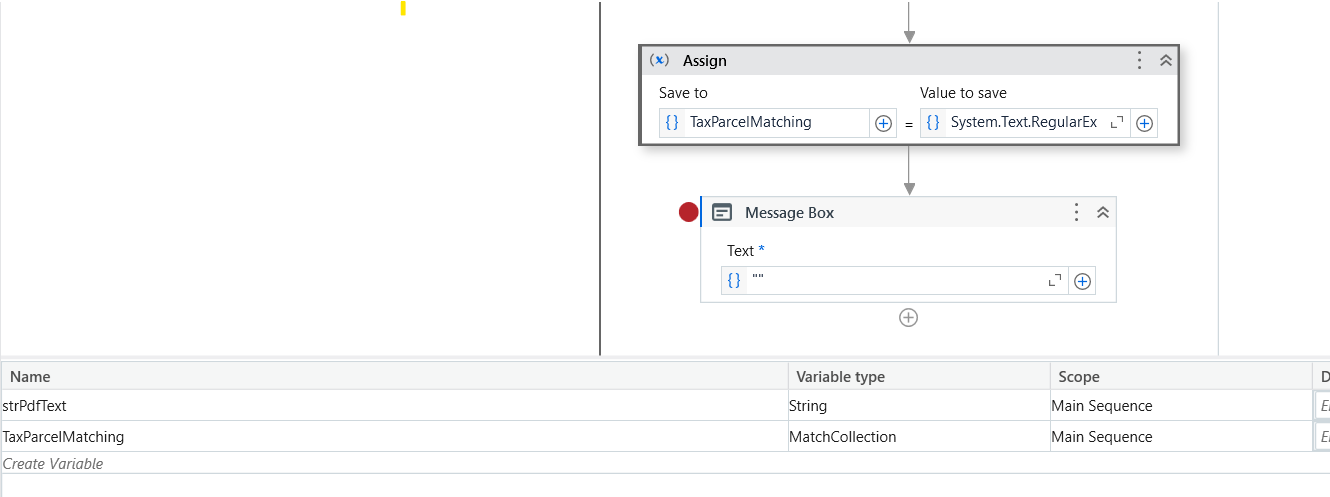The image size is (1330, 497).
Task: Click plus button beside TaxParcelMatching field
Action: [x=883, y=123]
